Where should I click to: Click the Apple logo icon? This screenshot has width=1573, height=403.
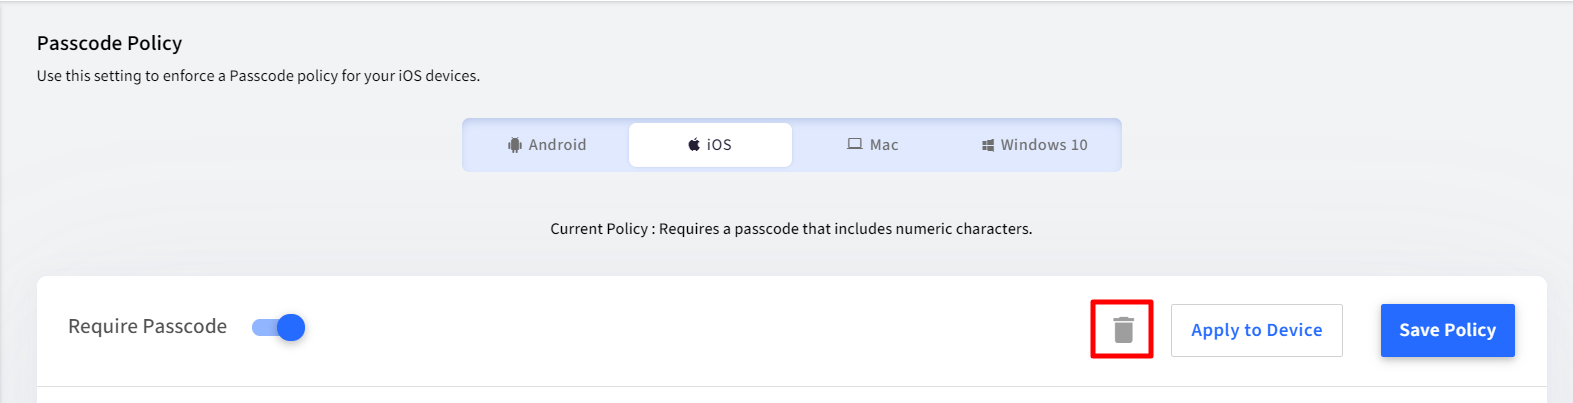click(x=694, y=145)
